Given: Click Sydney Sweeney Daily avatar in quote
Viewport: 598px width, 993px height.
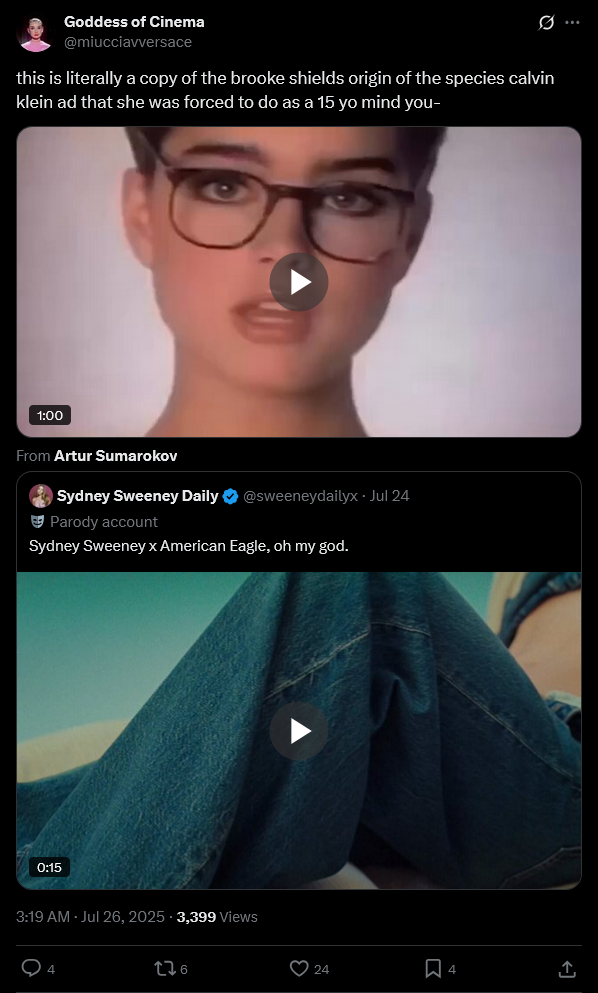Looking at the screenshot, I should point(41,496).
